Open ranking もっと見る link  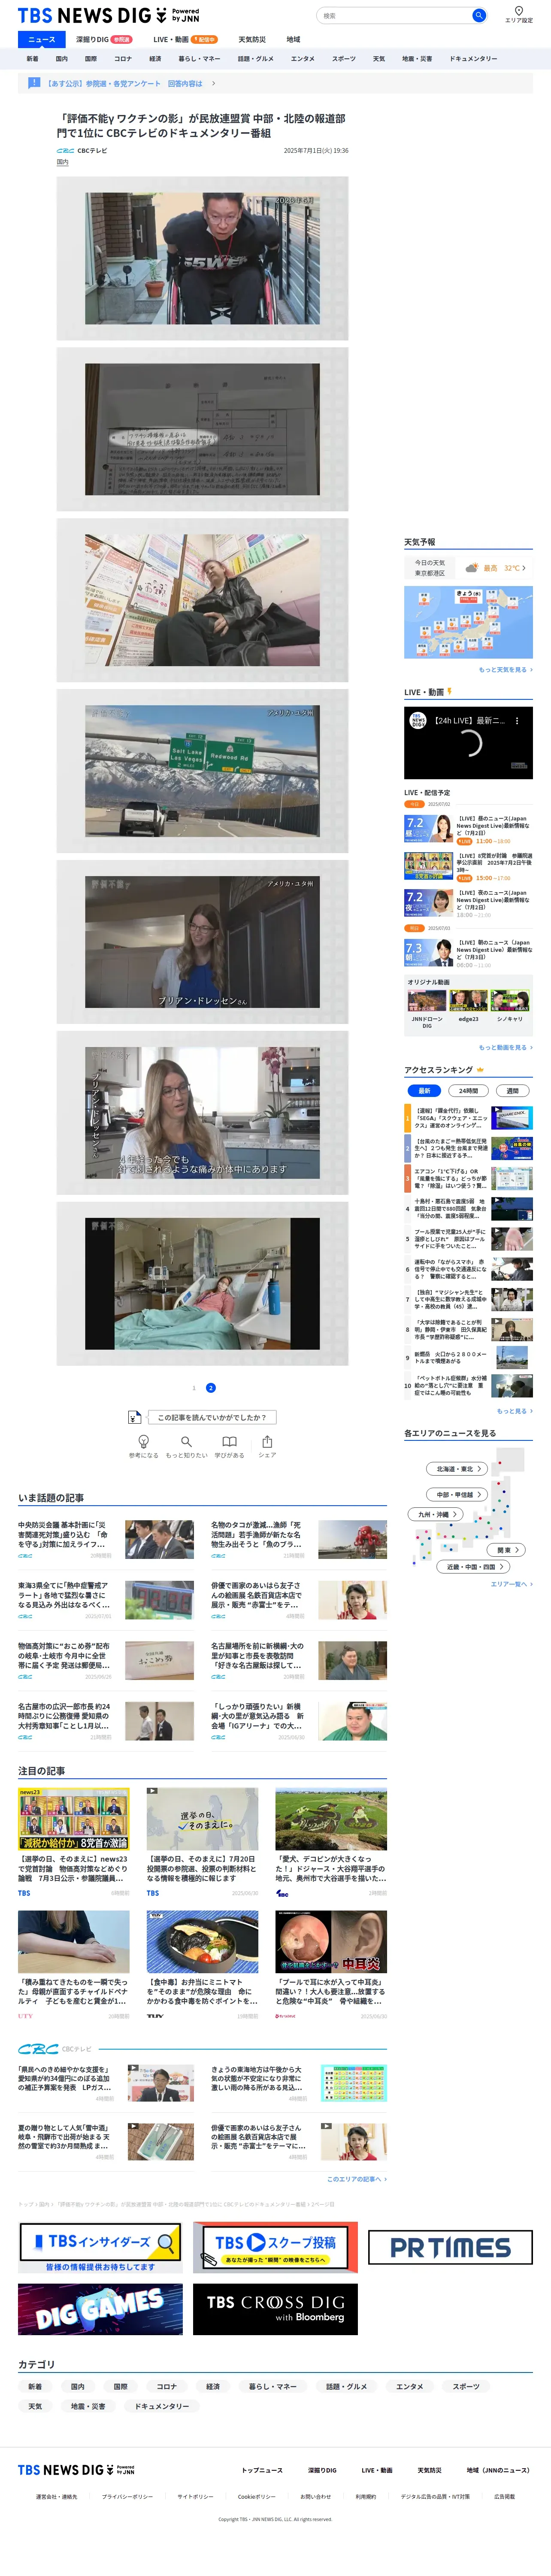click(514, 1411)
